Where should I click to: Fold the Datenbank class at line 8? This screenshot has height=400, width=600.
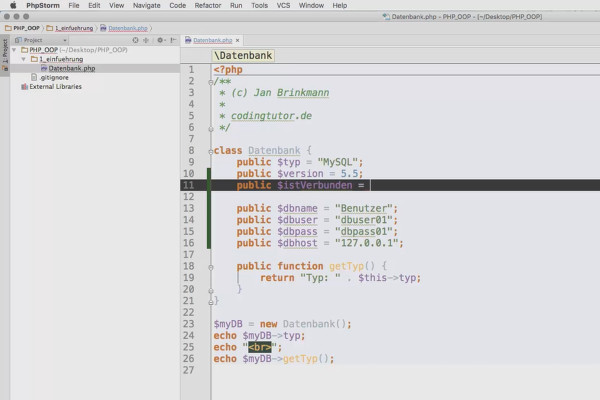tap(210, 152)
